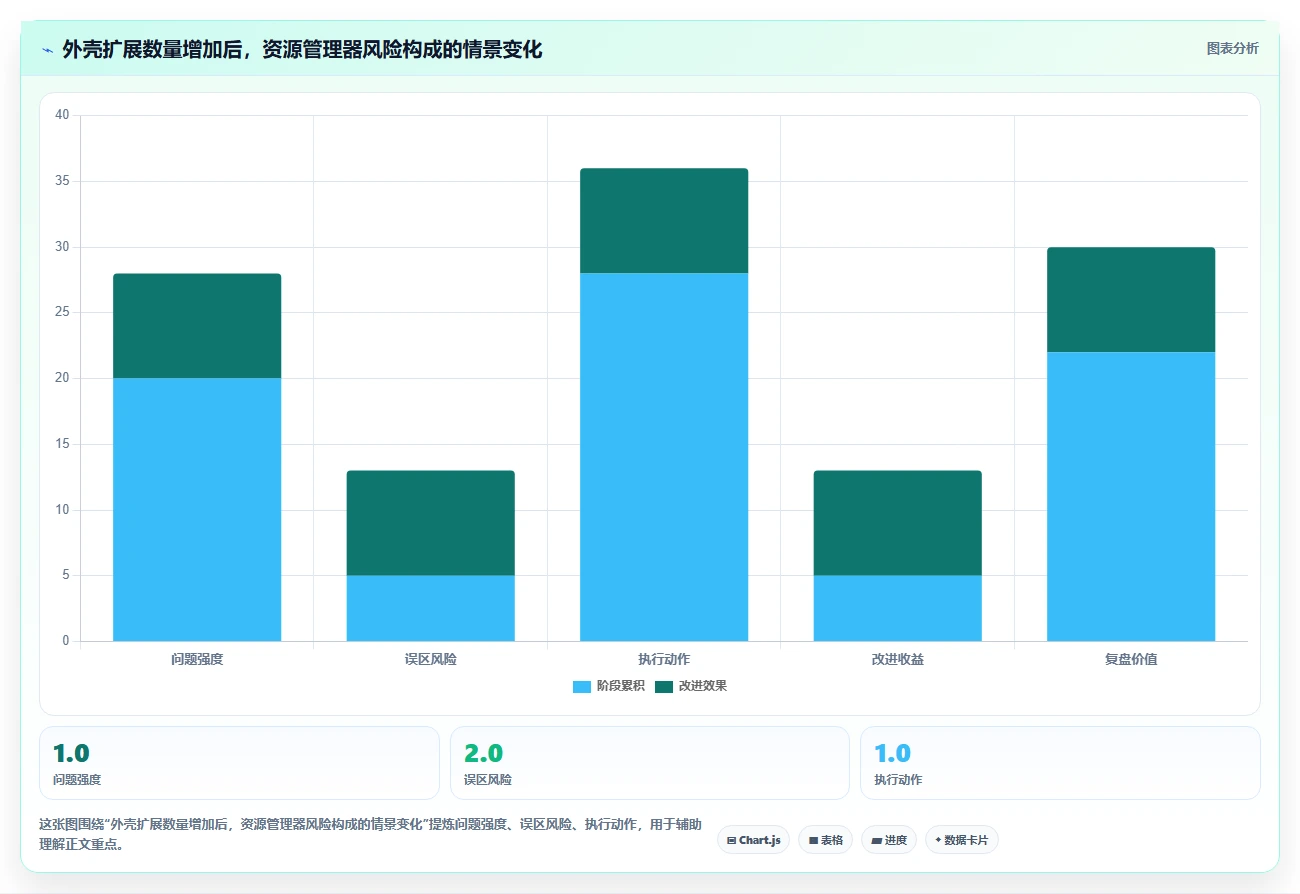Click the green 执行动作 bar segment
The height and width of the screenshot is (894, 1300).
pos(664,221)
